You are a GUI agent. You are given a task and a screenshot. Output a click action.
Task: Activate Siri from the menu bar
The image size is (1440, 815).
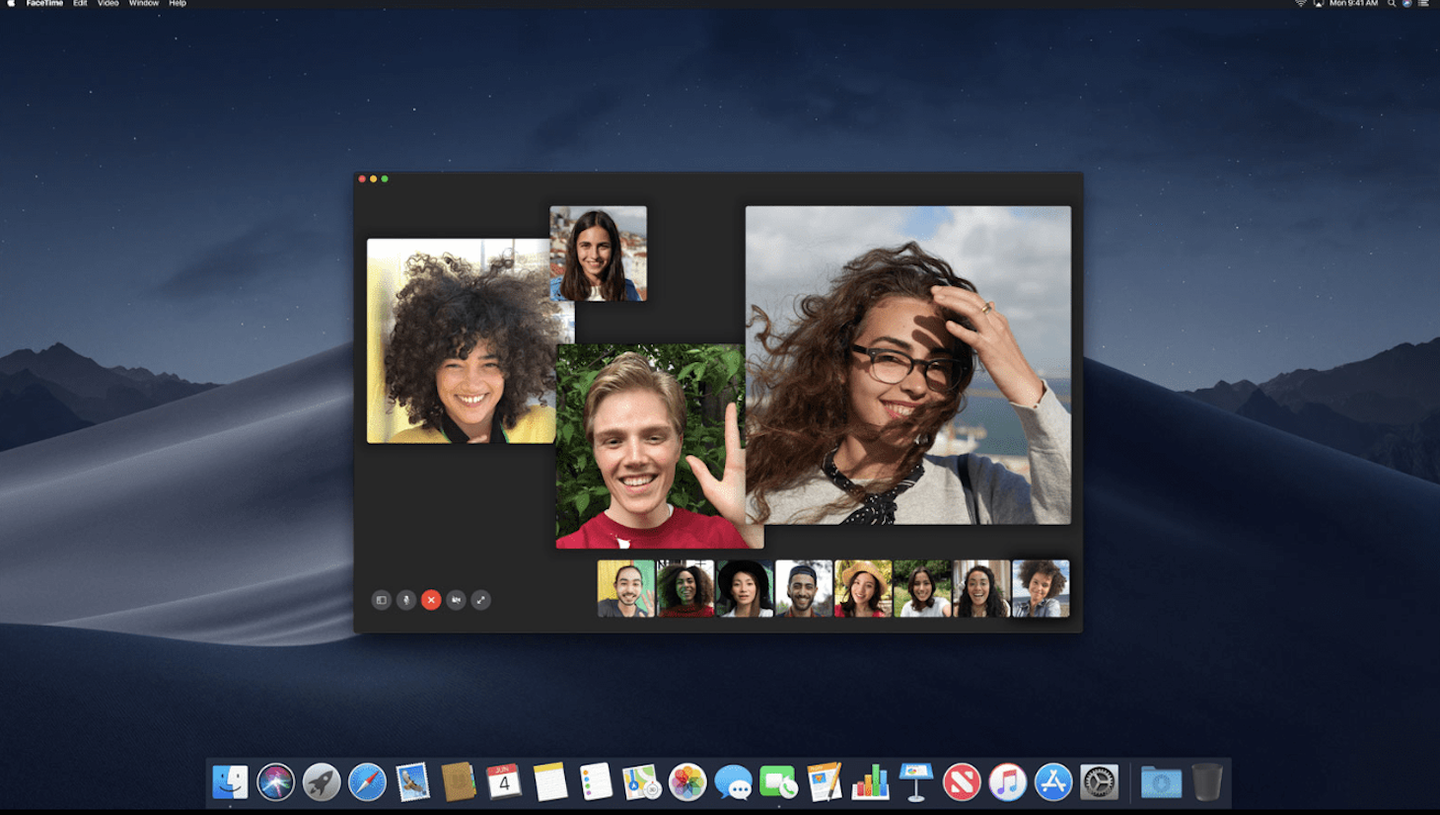tap(1407, 4)
